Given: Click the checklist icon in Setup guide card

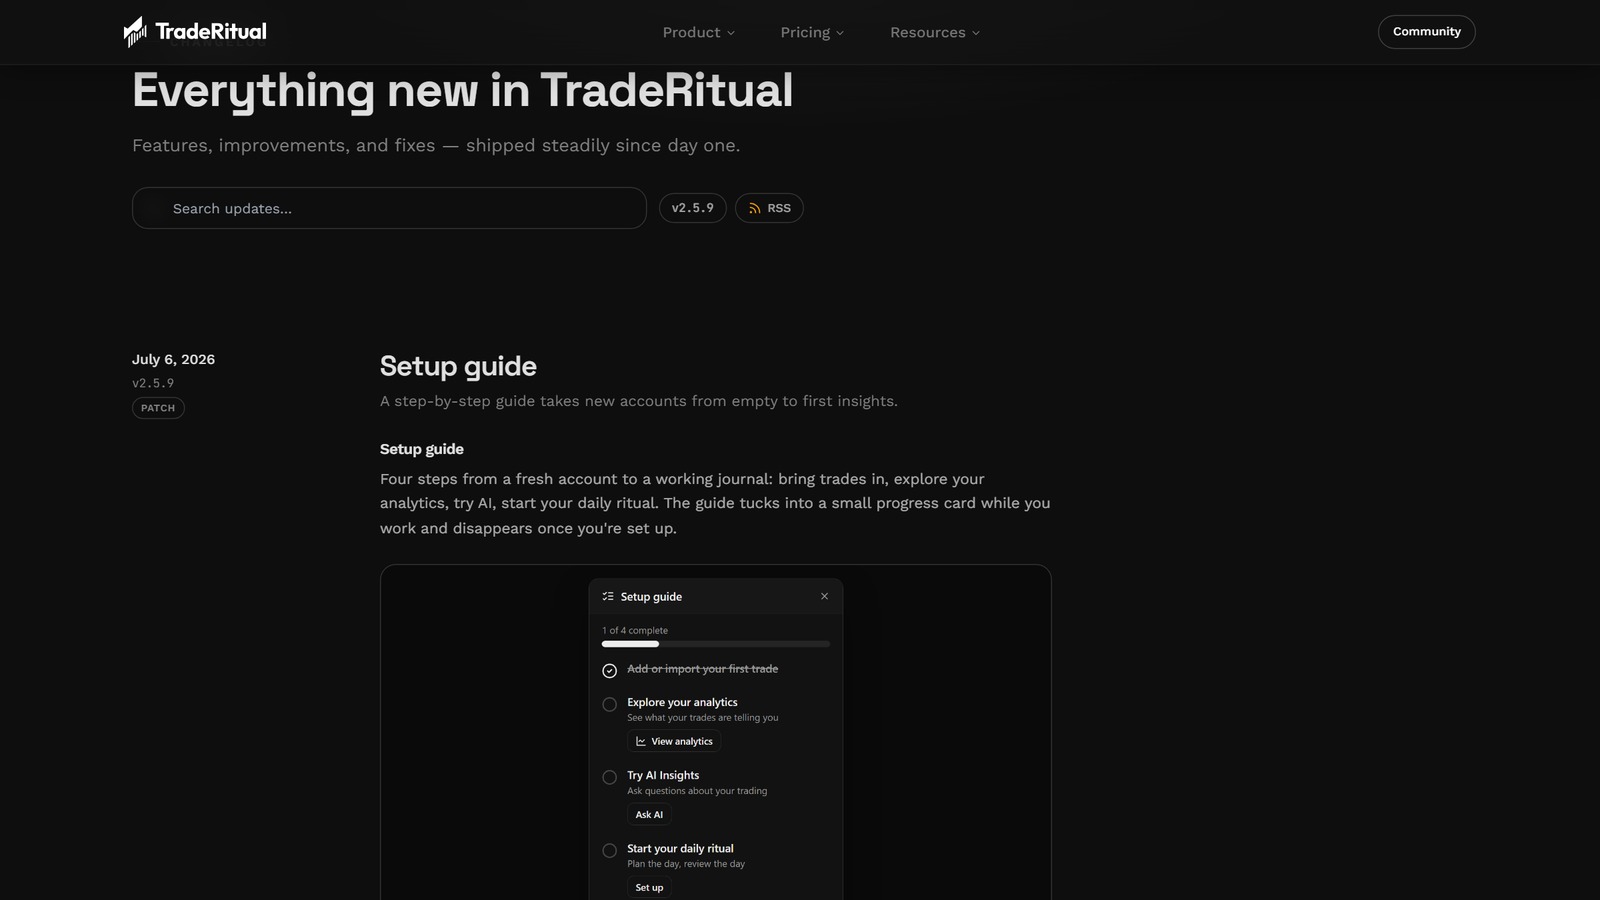Looking at the screenshot, I should [x=608, y=596].
